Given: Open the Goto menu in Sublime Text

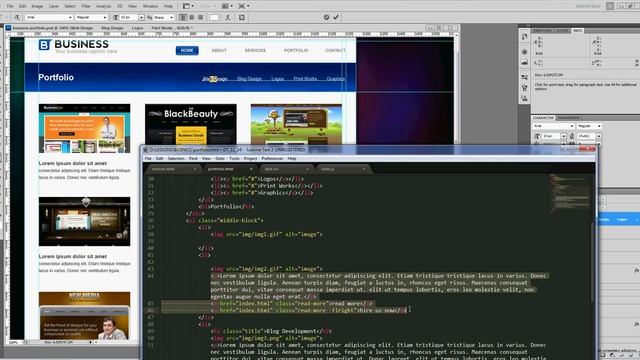Looking at the screenshot, I should (220, 158).
